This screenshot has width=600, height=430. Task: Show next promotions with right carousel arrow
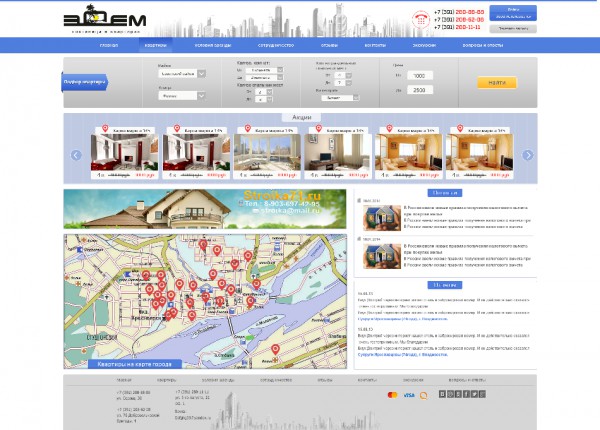tap(528, 155)
